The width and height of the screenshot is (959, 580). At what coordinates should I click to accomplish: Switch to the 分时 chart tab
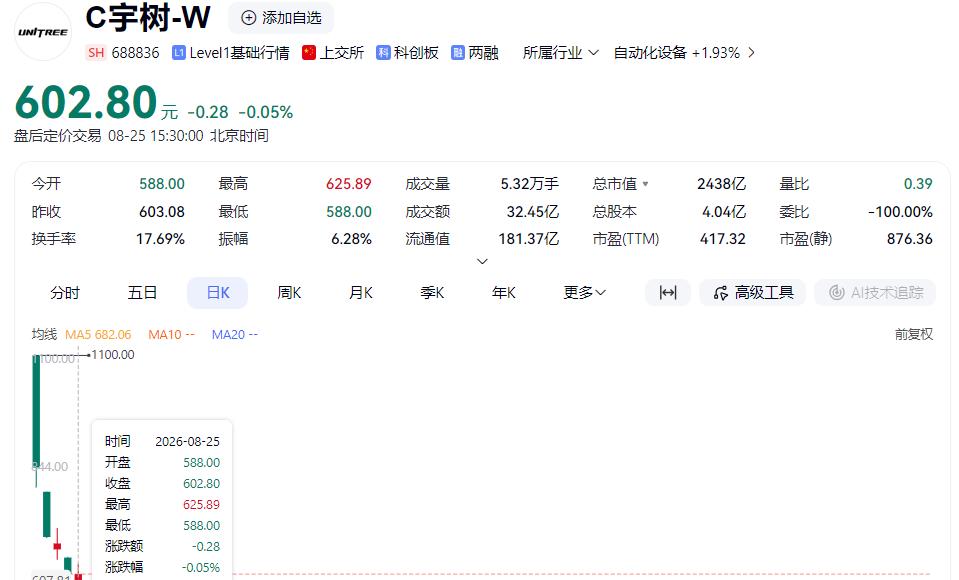tap(65, 292)
